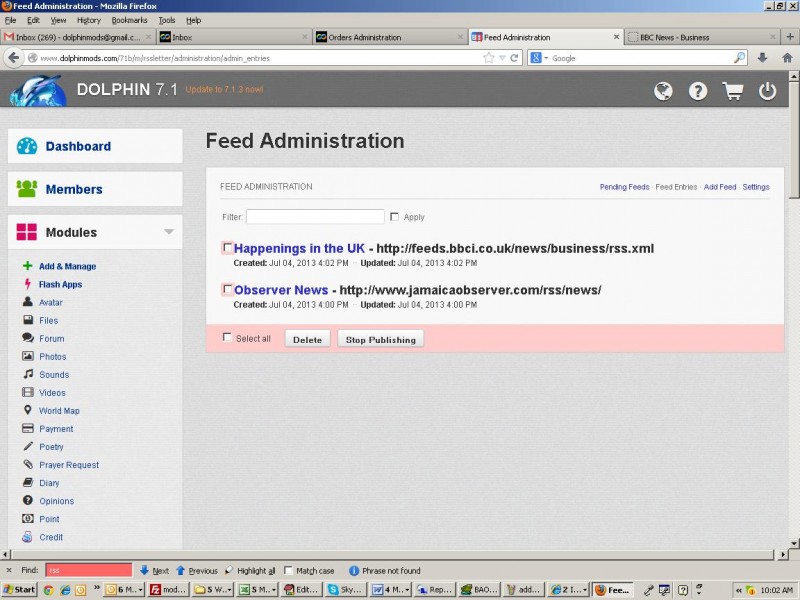The height and width of the screenshot is (600, 800).
Task: Click the Update to 7.1.3 now link
Action: click(224, 89)
